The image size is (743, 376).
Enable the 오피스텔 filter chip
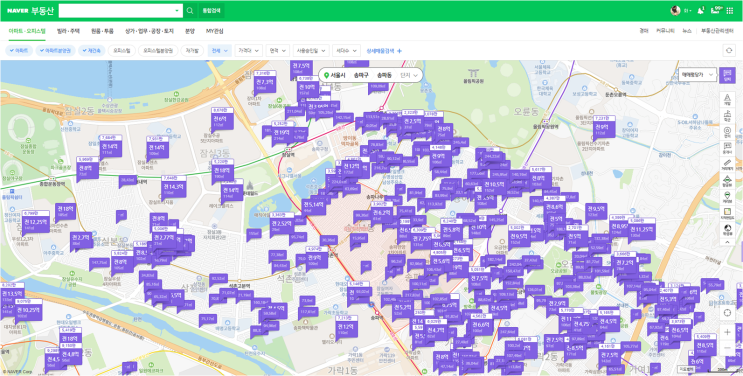(122, 51)
